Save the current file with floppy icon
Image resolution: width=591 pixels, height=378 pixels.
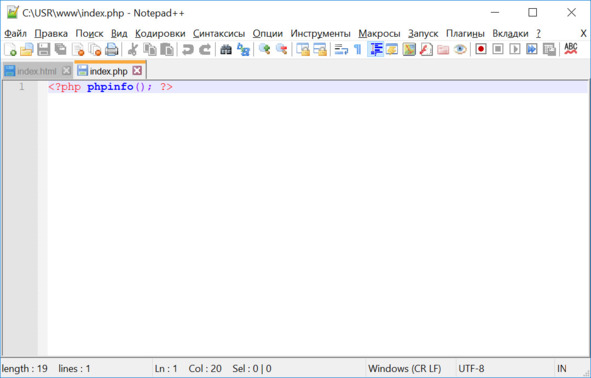pos(44,49)
